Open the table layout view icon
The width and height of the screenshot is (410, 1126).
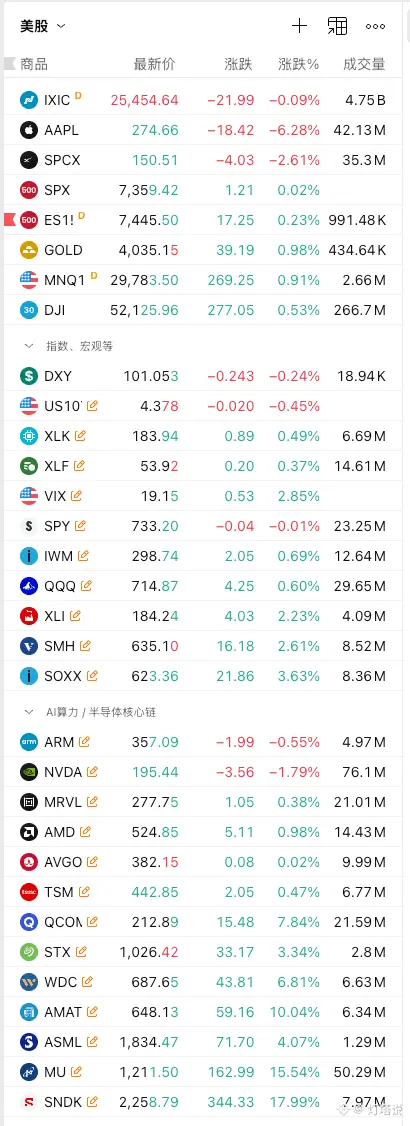click(337, 27)
